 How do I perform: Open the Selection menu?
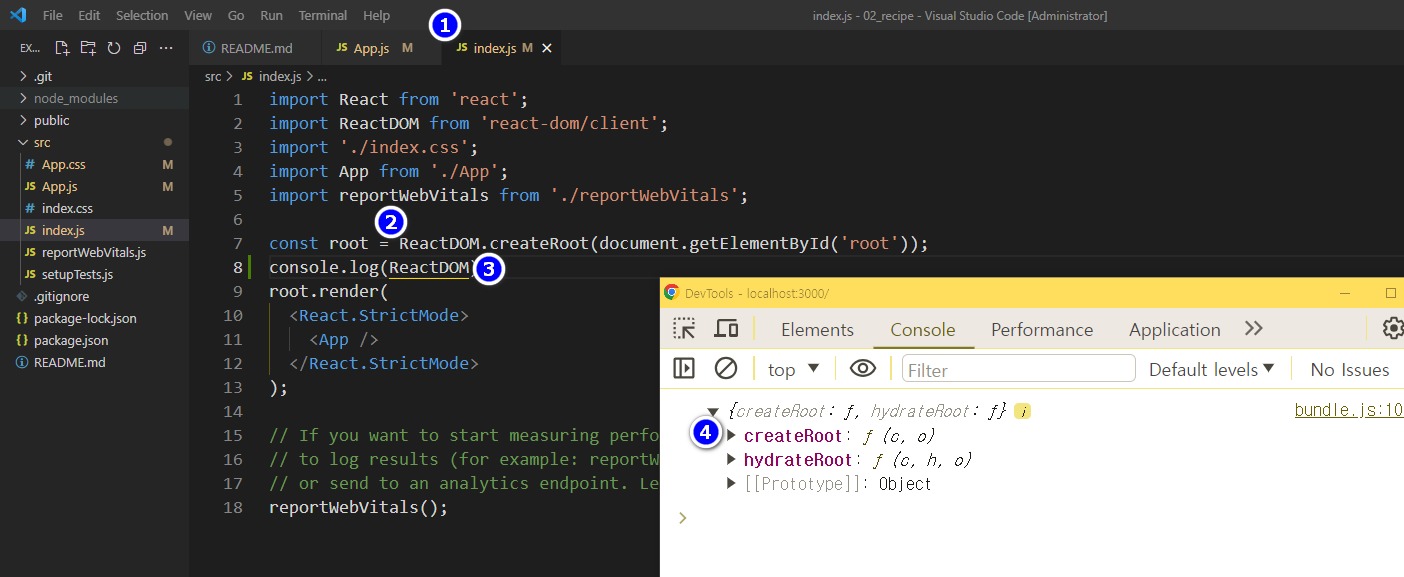point(142,15)
